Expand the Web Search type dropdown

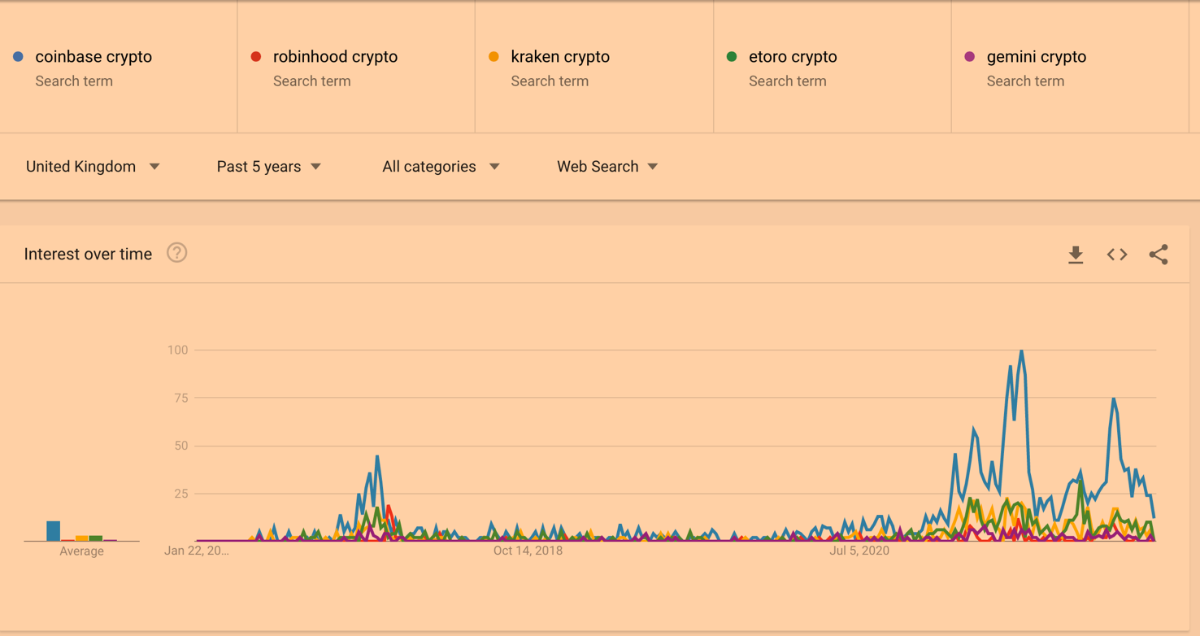[607, 167]
